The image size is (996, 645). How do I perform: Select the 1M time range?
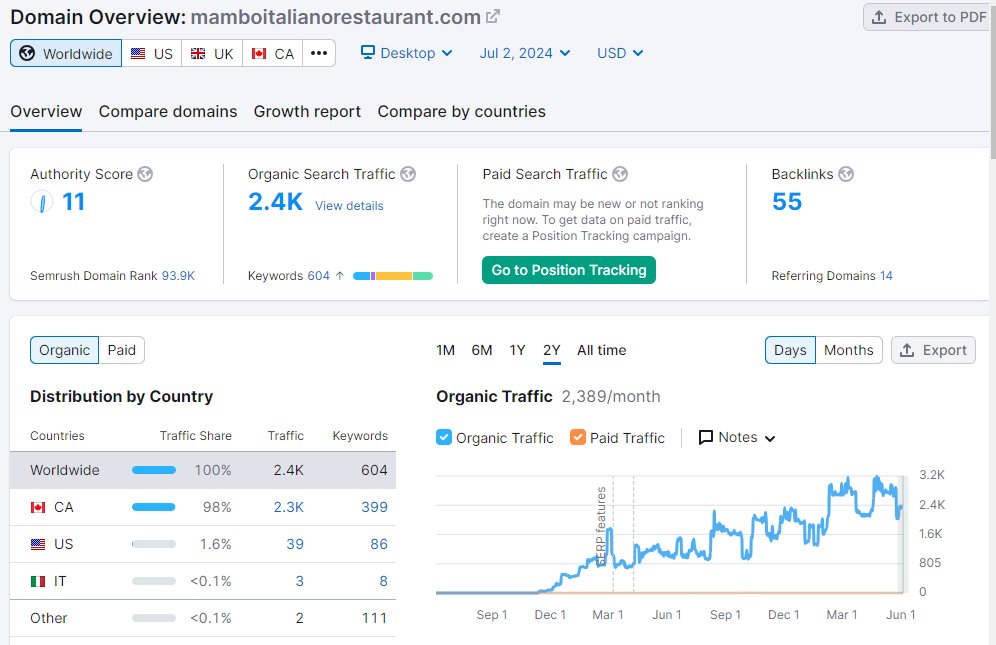pos(445,350)
